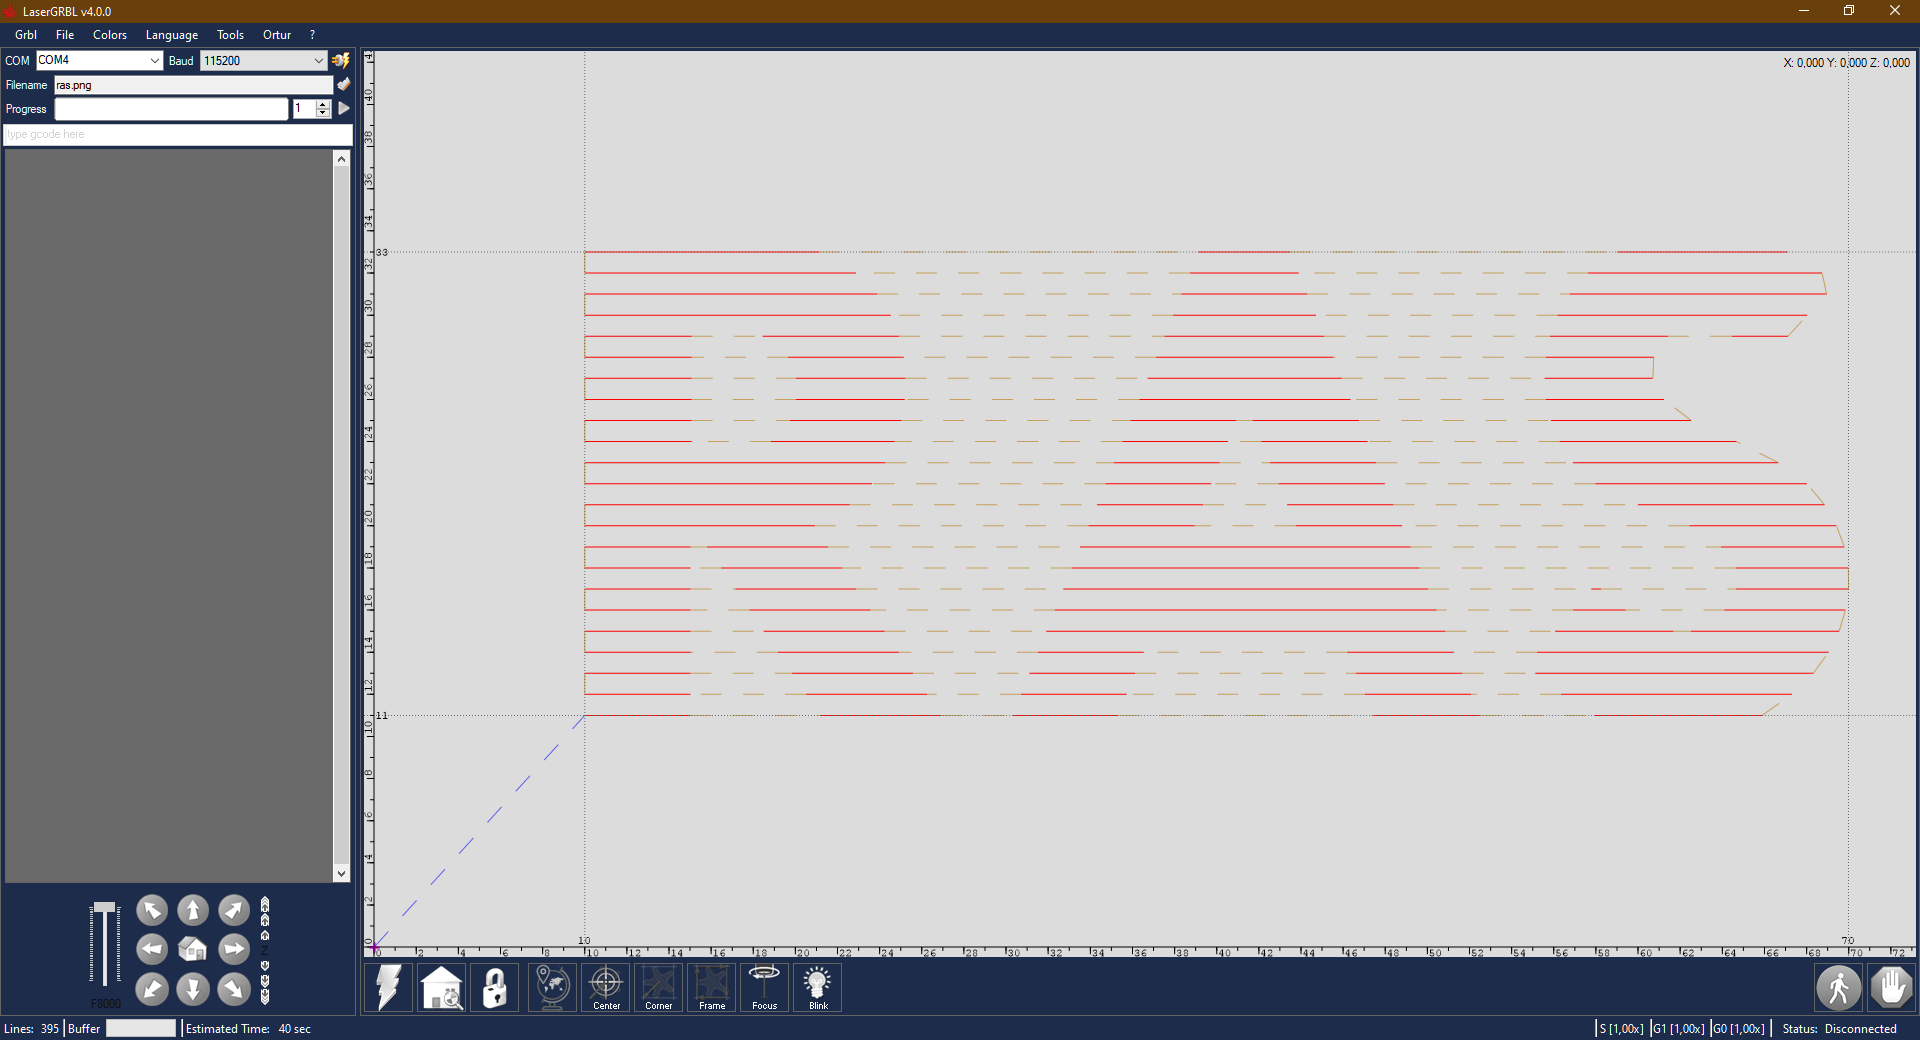
Task: Open the Ortur menu
Action: point(276,35)
